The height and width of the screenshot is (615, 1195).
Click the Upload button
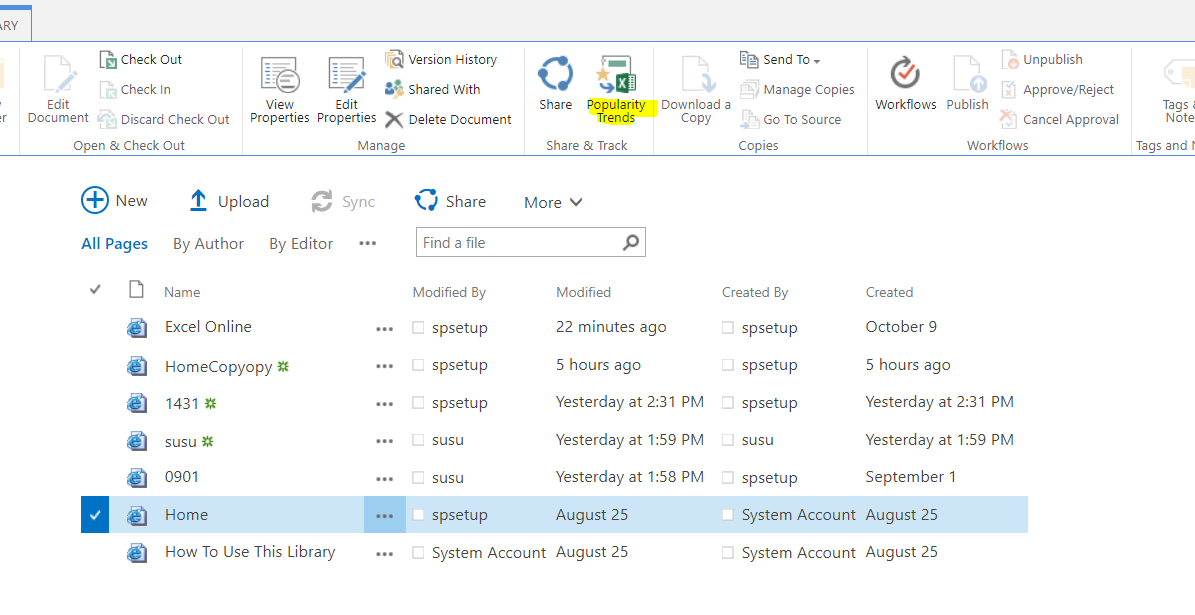(229, 201)
